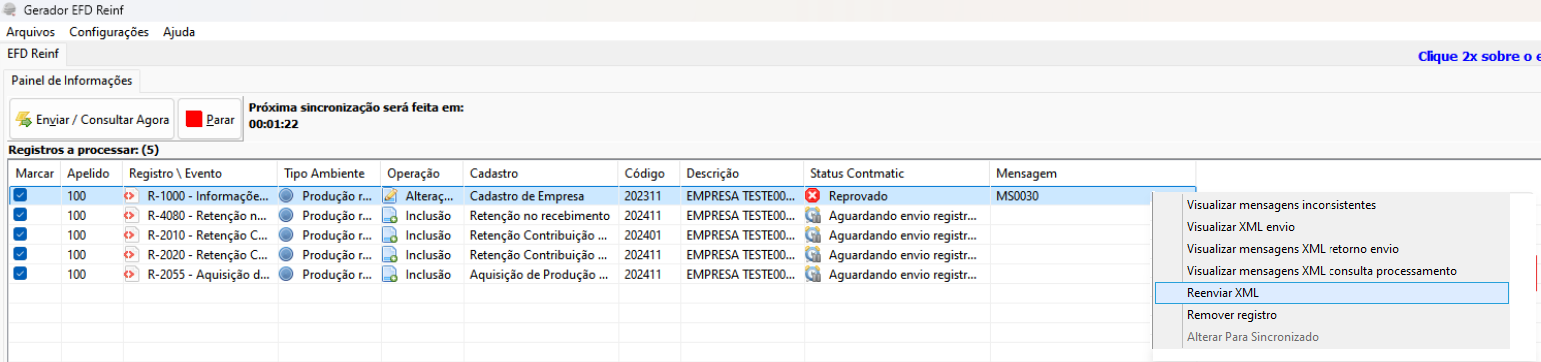Click the environment globe icon on R-1000 row
The height and width of the screenshot is (362, 1541).
click(287, 196)
